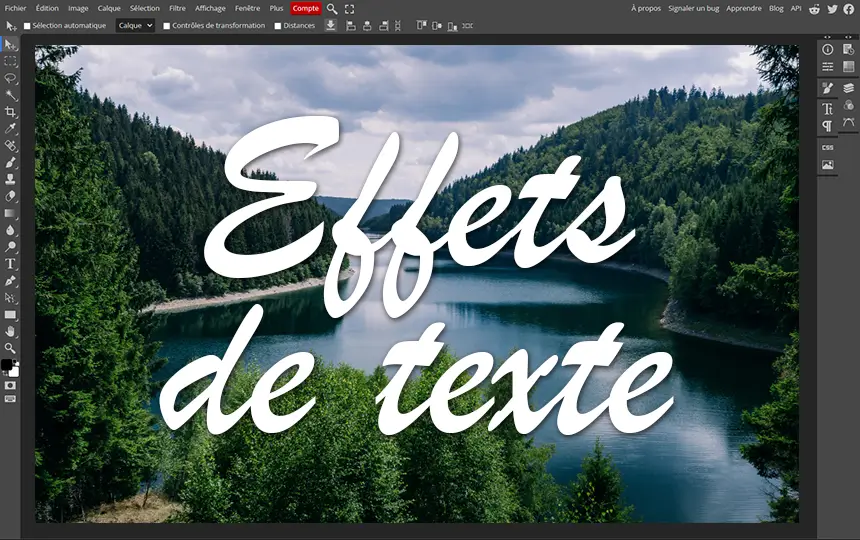Open the CSS panel
Image resolution: width=860 pixels, height=540 pixels.
828,147
